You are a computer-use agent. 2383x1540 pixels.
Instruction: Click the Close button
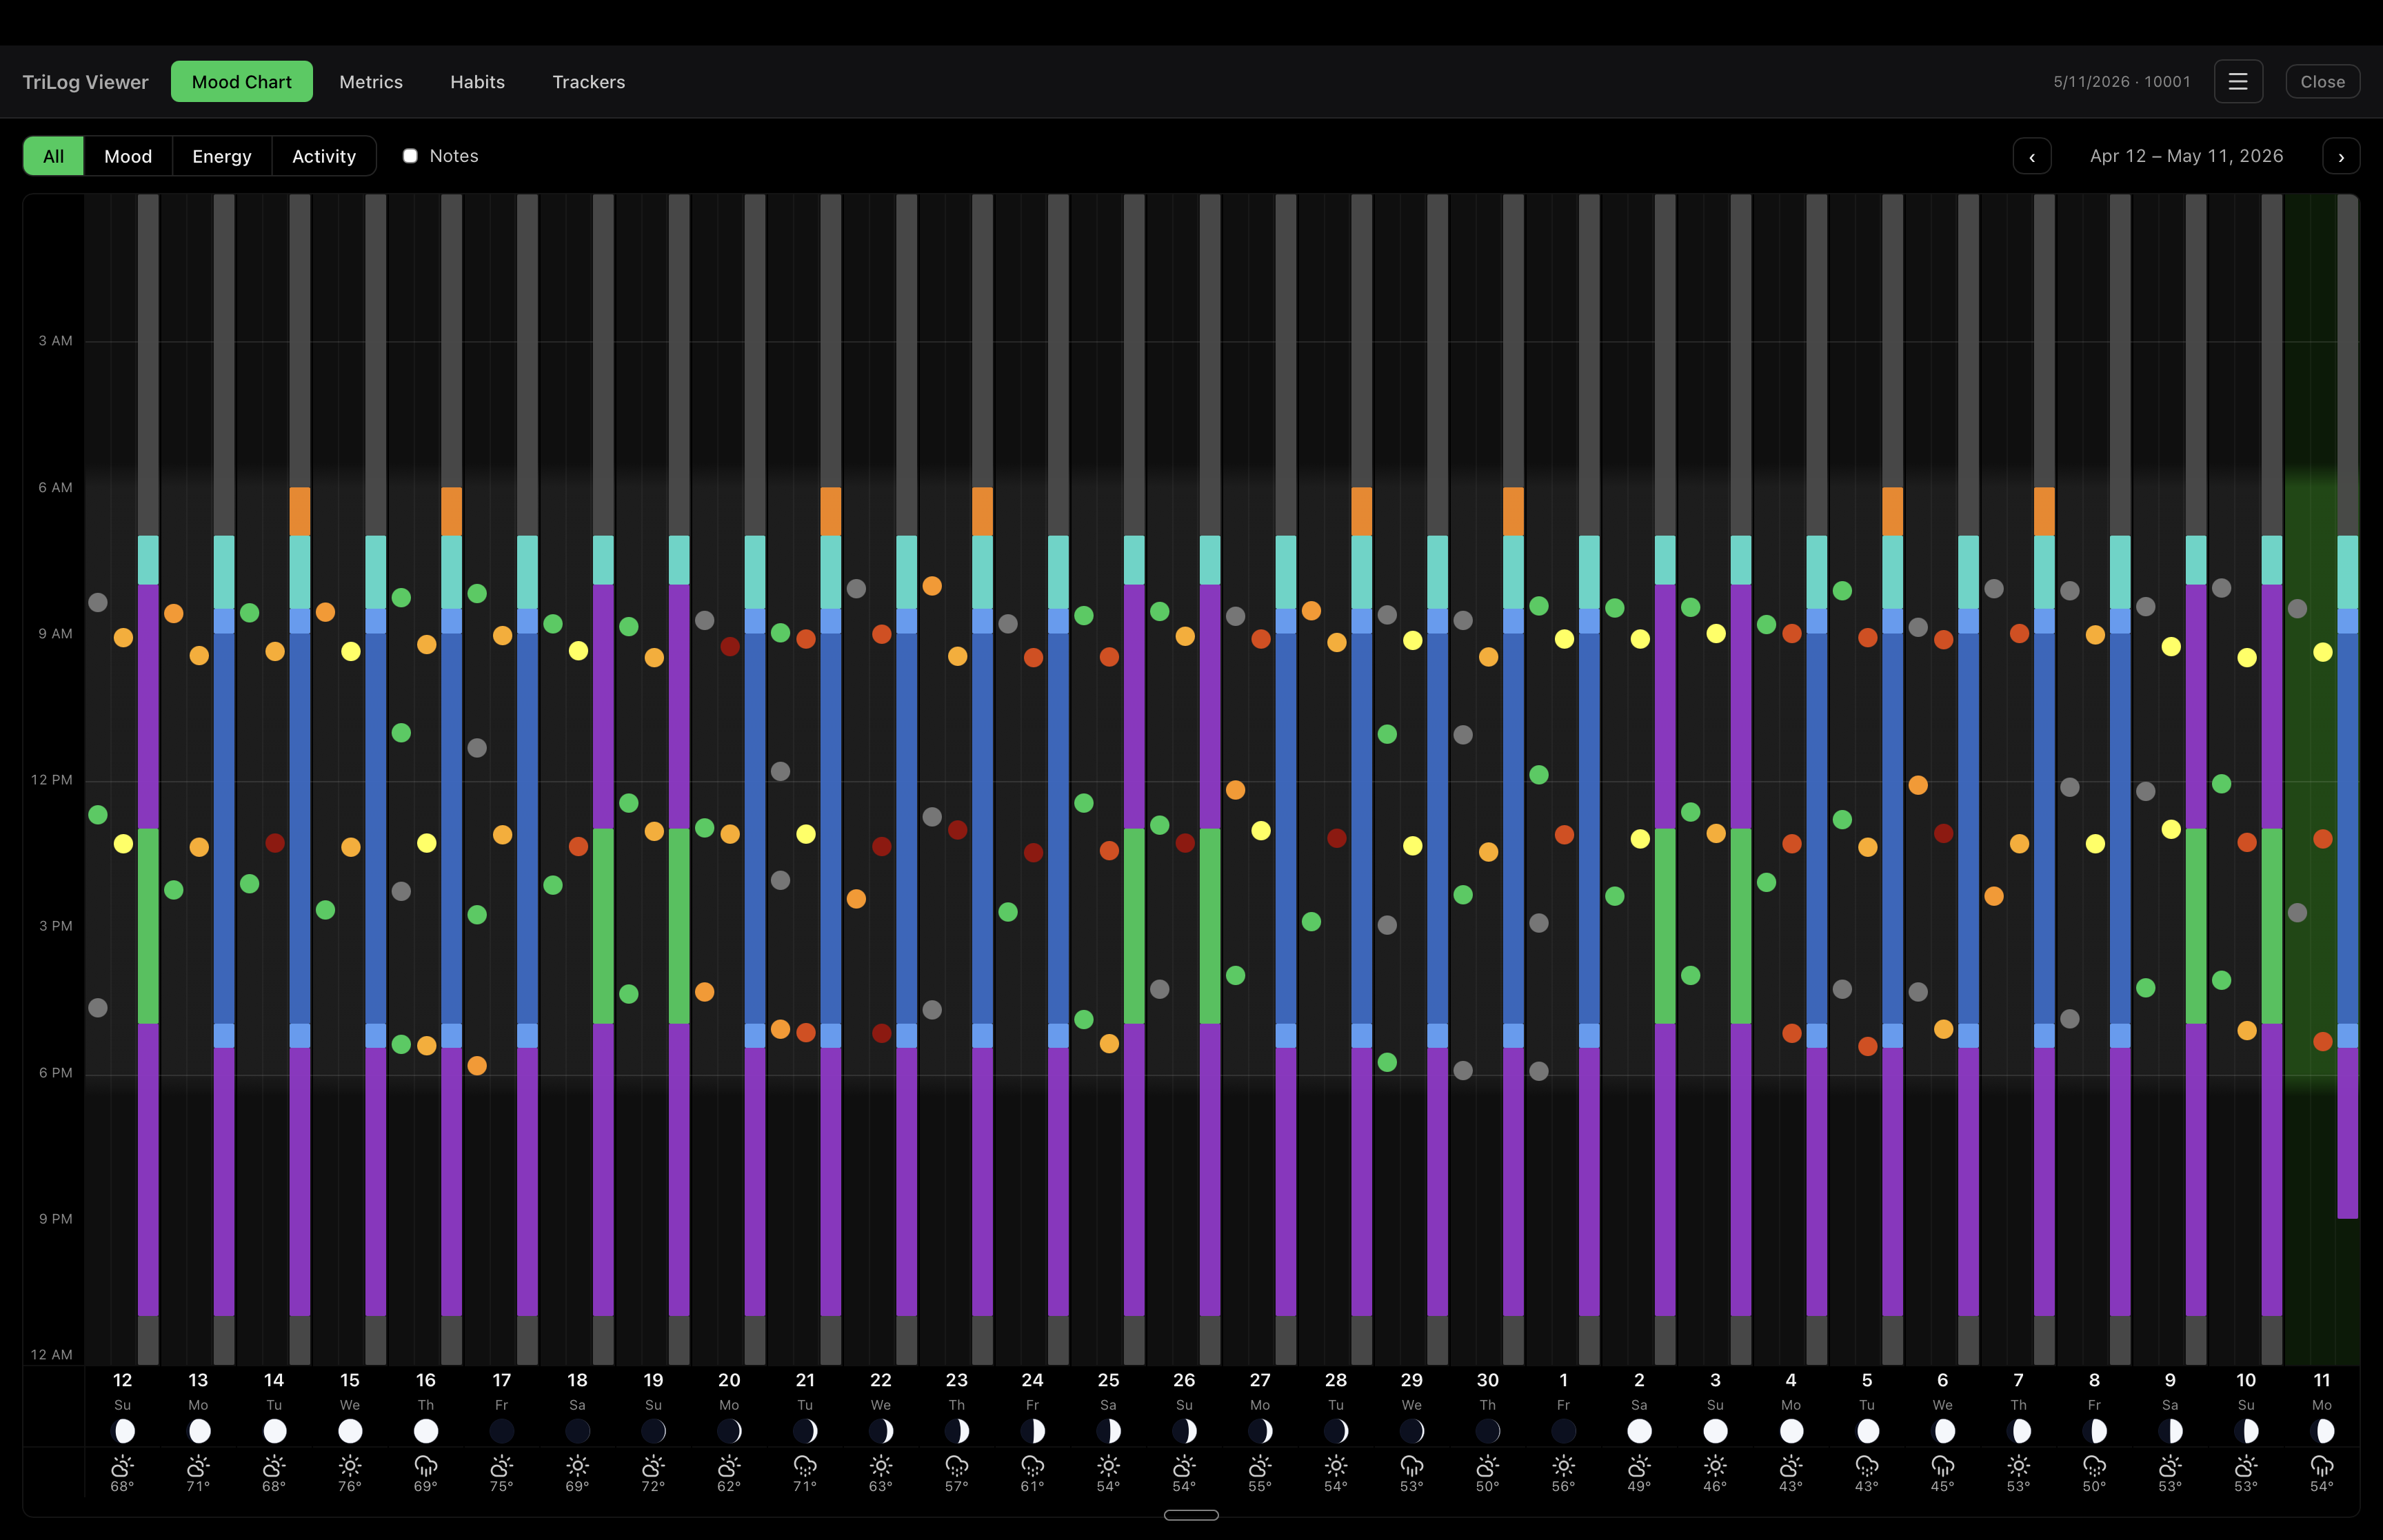2323,82
